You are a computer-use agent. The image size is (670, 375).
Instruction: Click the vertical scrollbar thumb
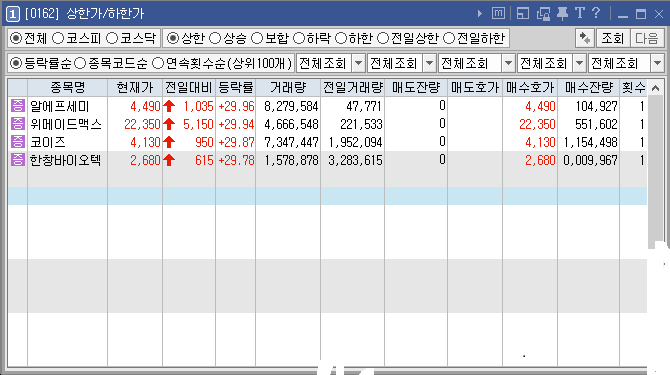click(655, 171)
